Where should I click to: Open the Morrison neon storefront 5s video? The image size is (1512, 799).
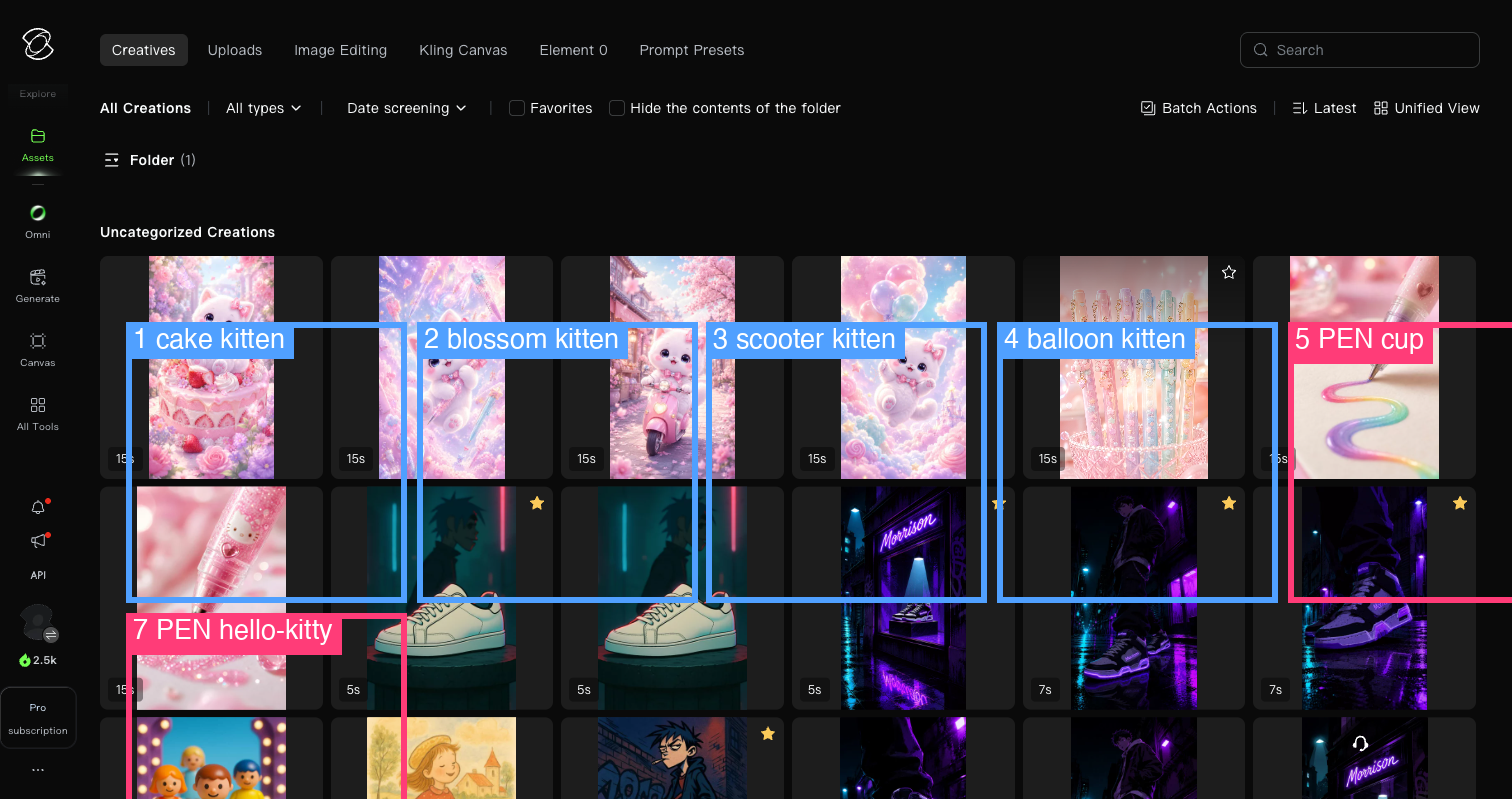click(903, 598)
